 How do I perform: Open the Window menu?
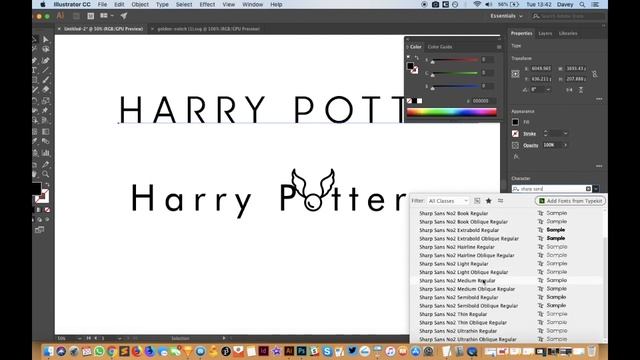coord(253,4)
